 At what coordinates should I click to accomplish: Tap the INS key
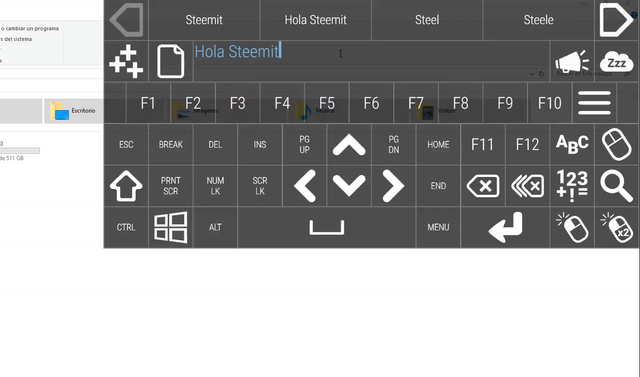pyautogui.click(x=260, y=144)
